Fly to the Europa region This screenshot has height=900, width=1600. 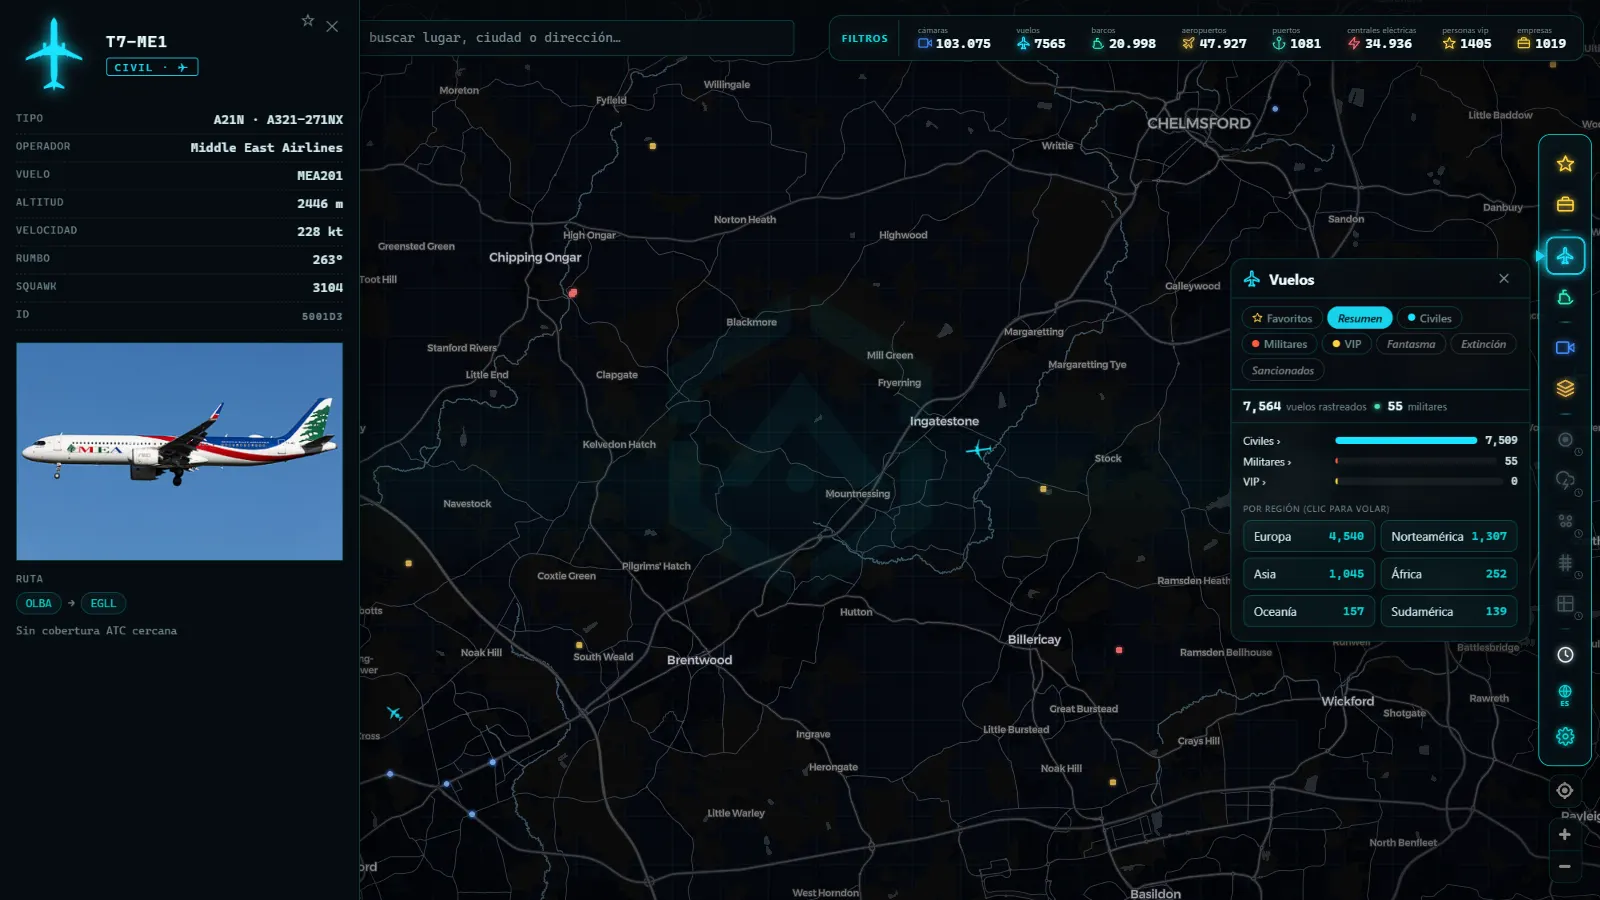click(1309, 537)
